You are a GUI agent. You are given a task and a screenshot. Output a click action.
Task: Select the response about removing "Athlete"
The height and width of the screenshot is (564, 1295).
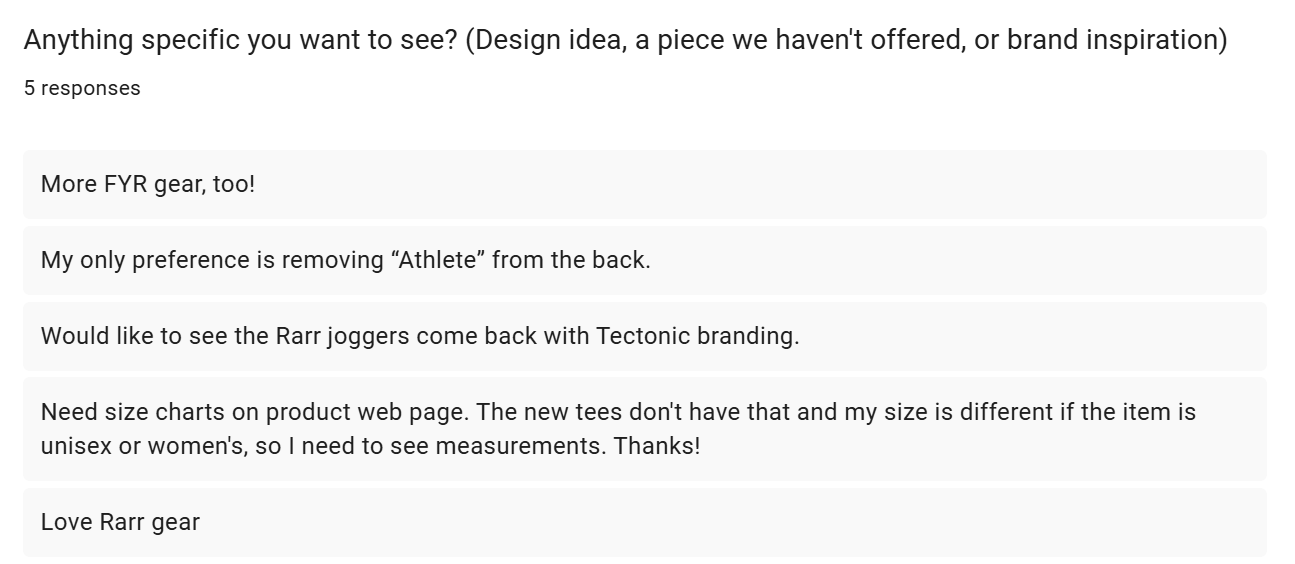coord(645,260)
